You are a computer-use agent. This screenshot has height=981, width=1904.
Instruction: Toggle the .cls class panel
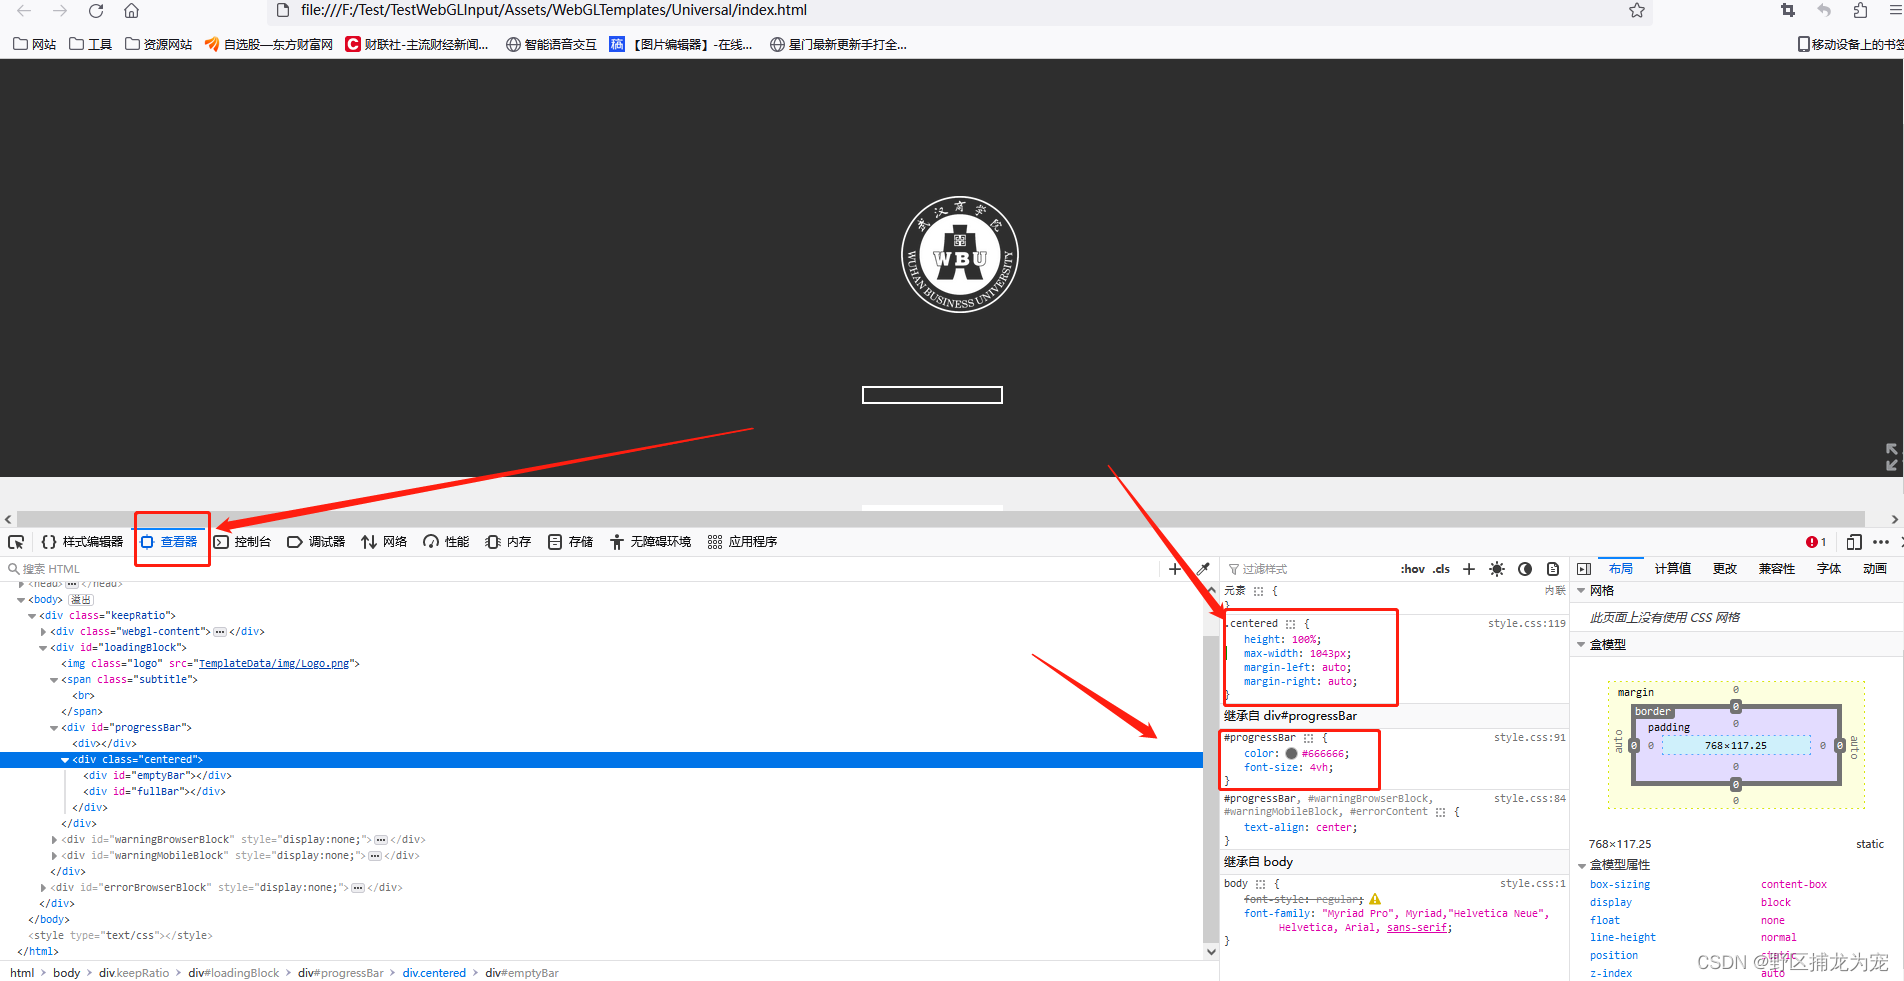pos(1440,568)
